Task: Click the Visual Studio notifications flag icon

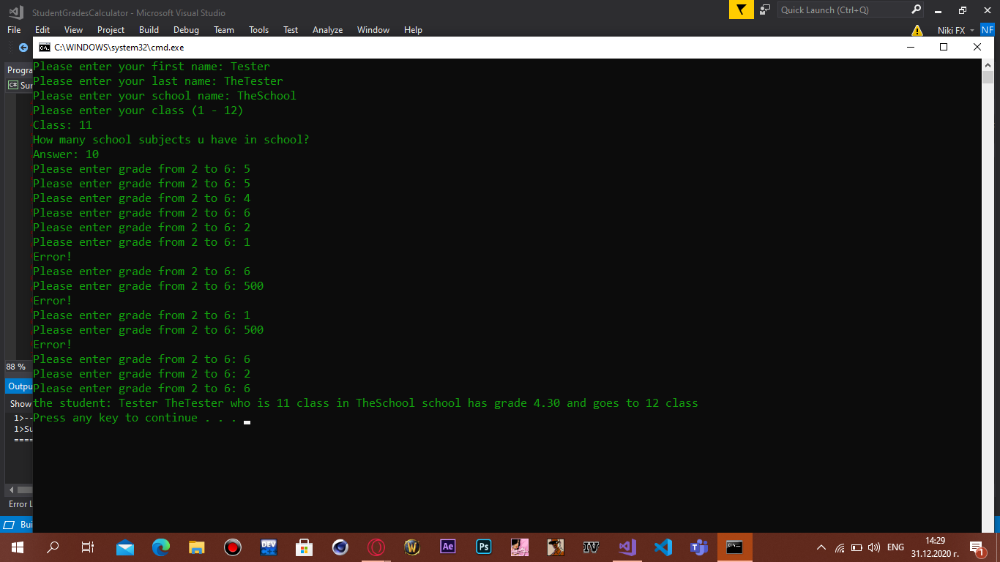Action: (741, 10)
